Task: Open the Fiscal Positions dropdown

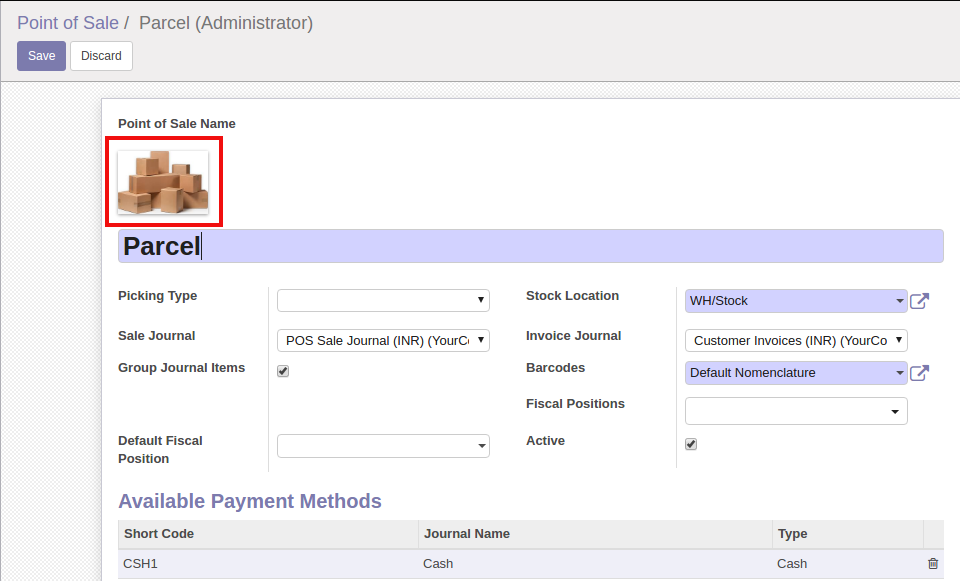Action: pos(796,411)
